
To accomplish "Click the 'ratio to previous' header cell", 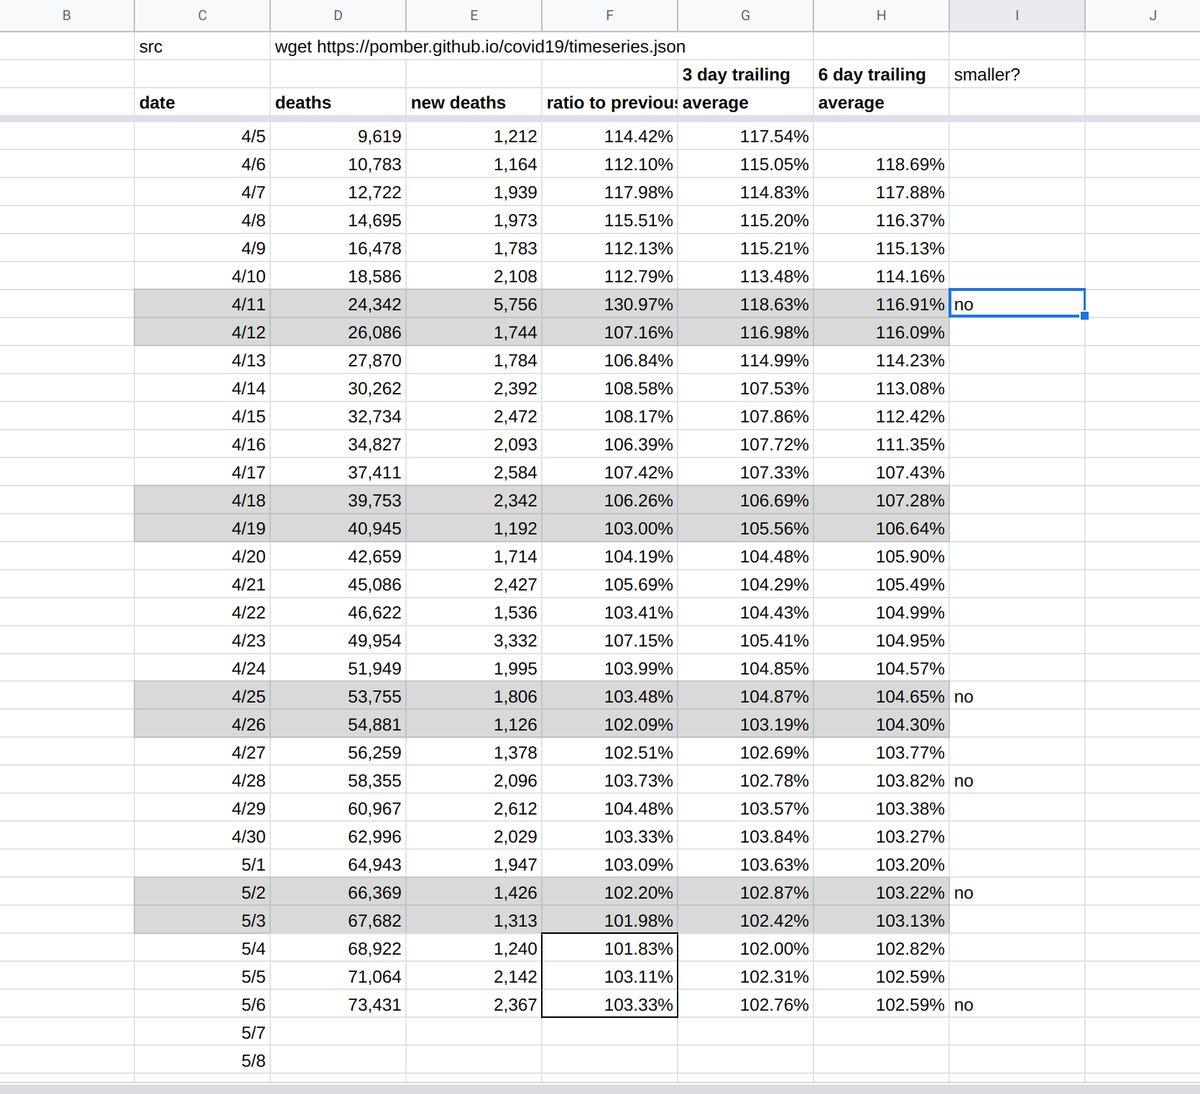I will click(610, 103).
